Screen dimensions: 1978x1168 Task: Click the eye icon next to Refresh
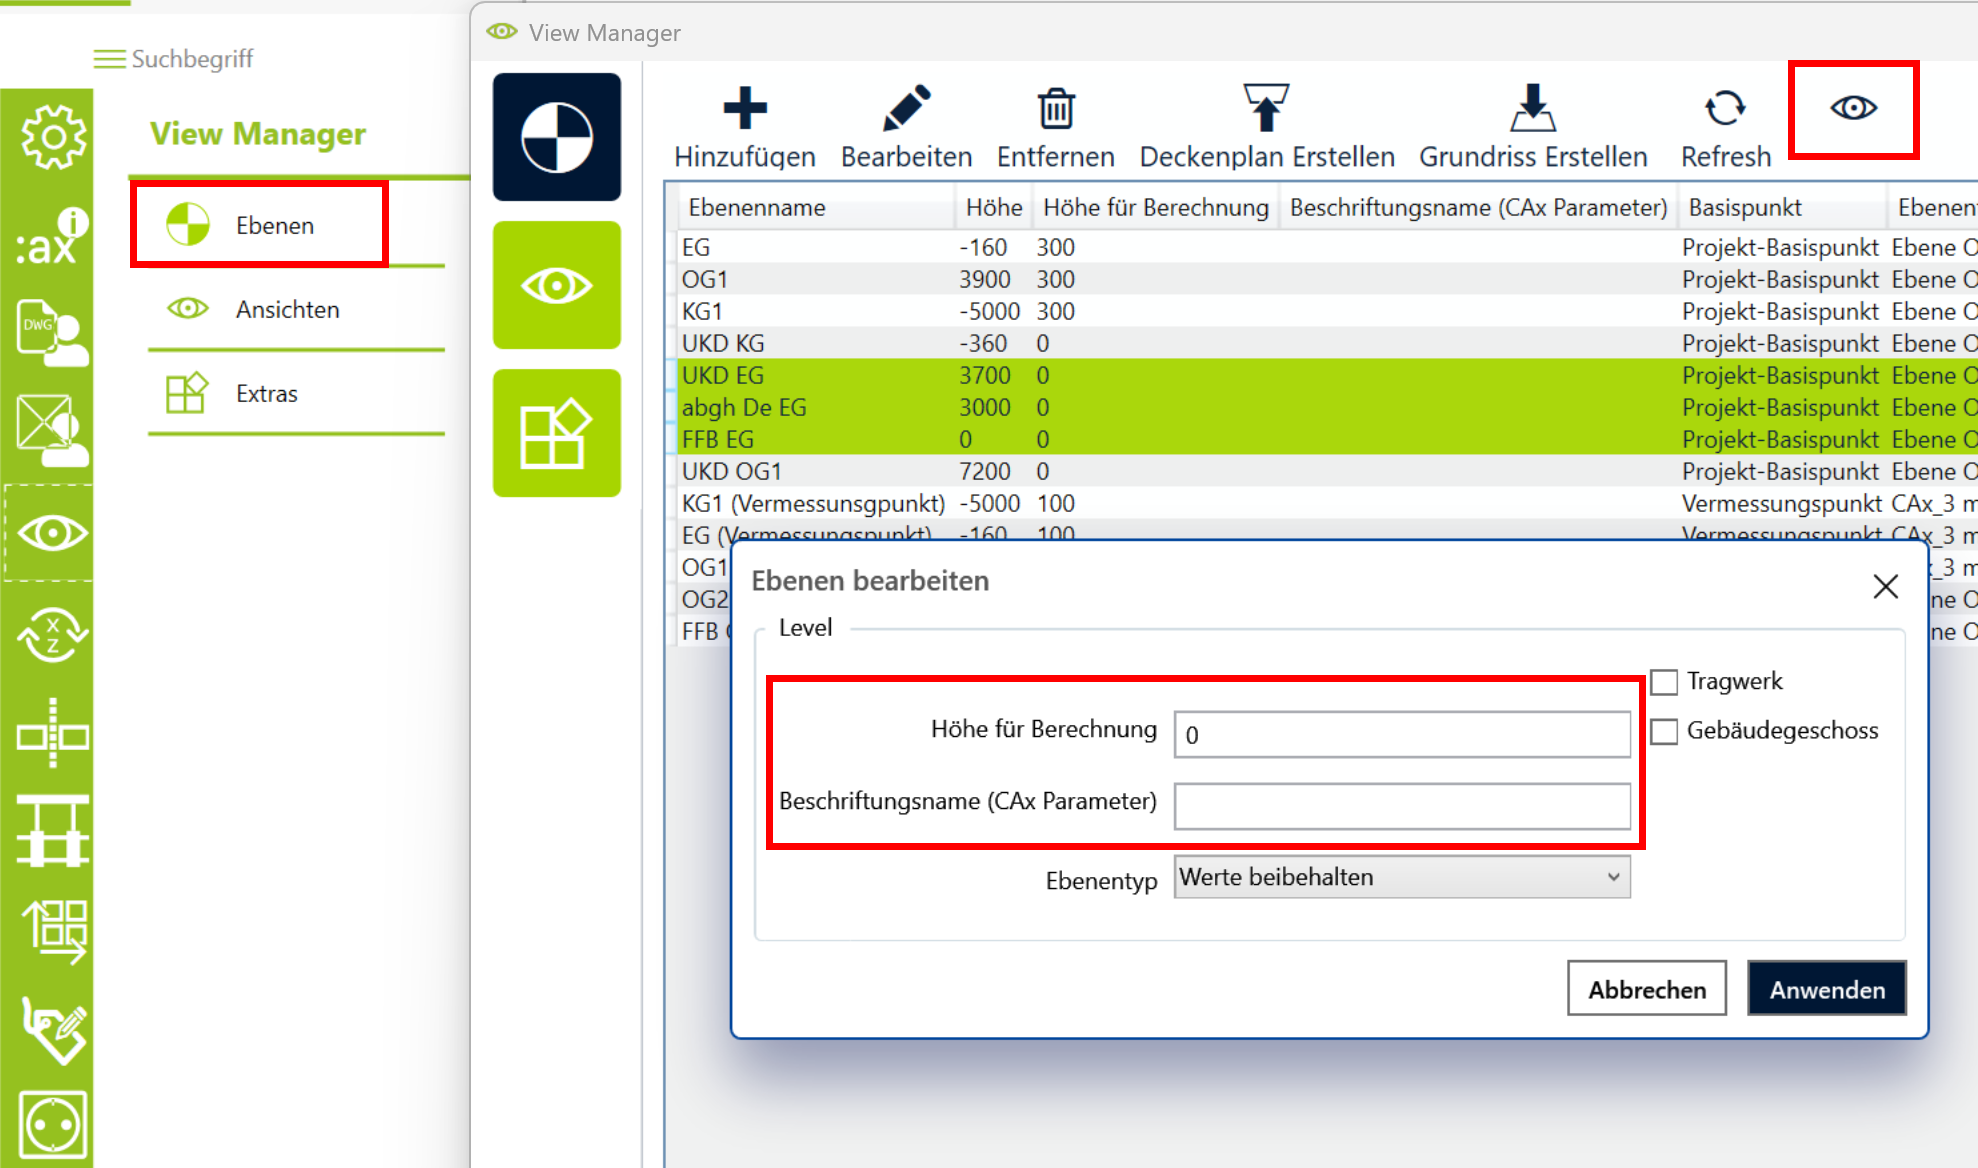click(x=1853, y=108)
